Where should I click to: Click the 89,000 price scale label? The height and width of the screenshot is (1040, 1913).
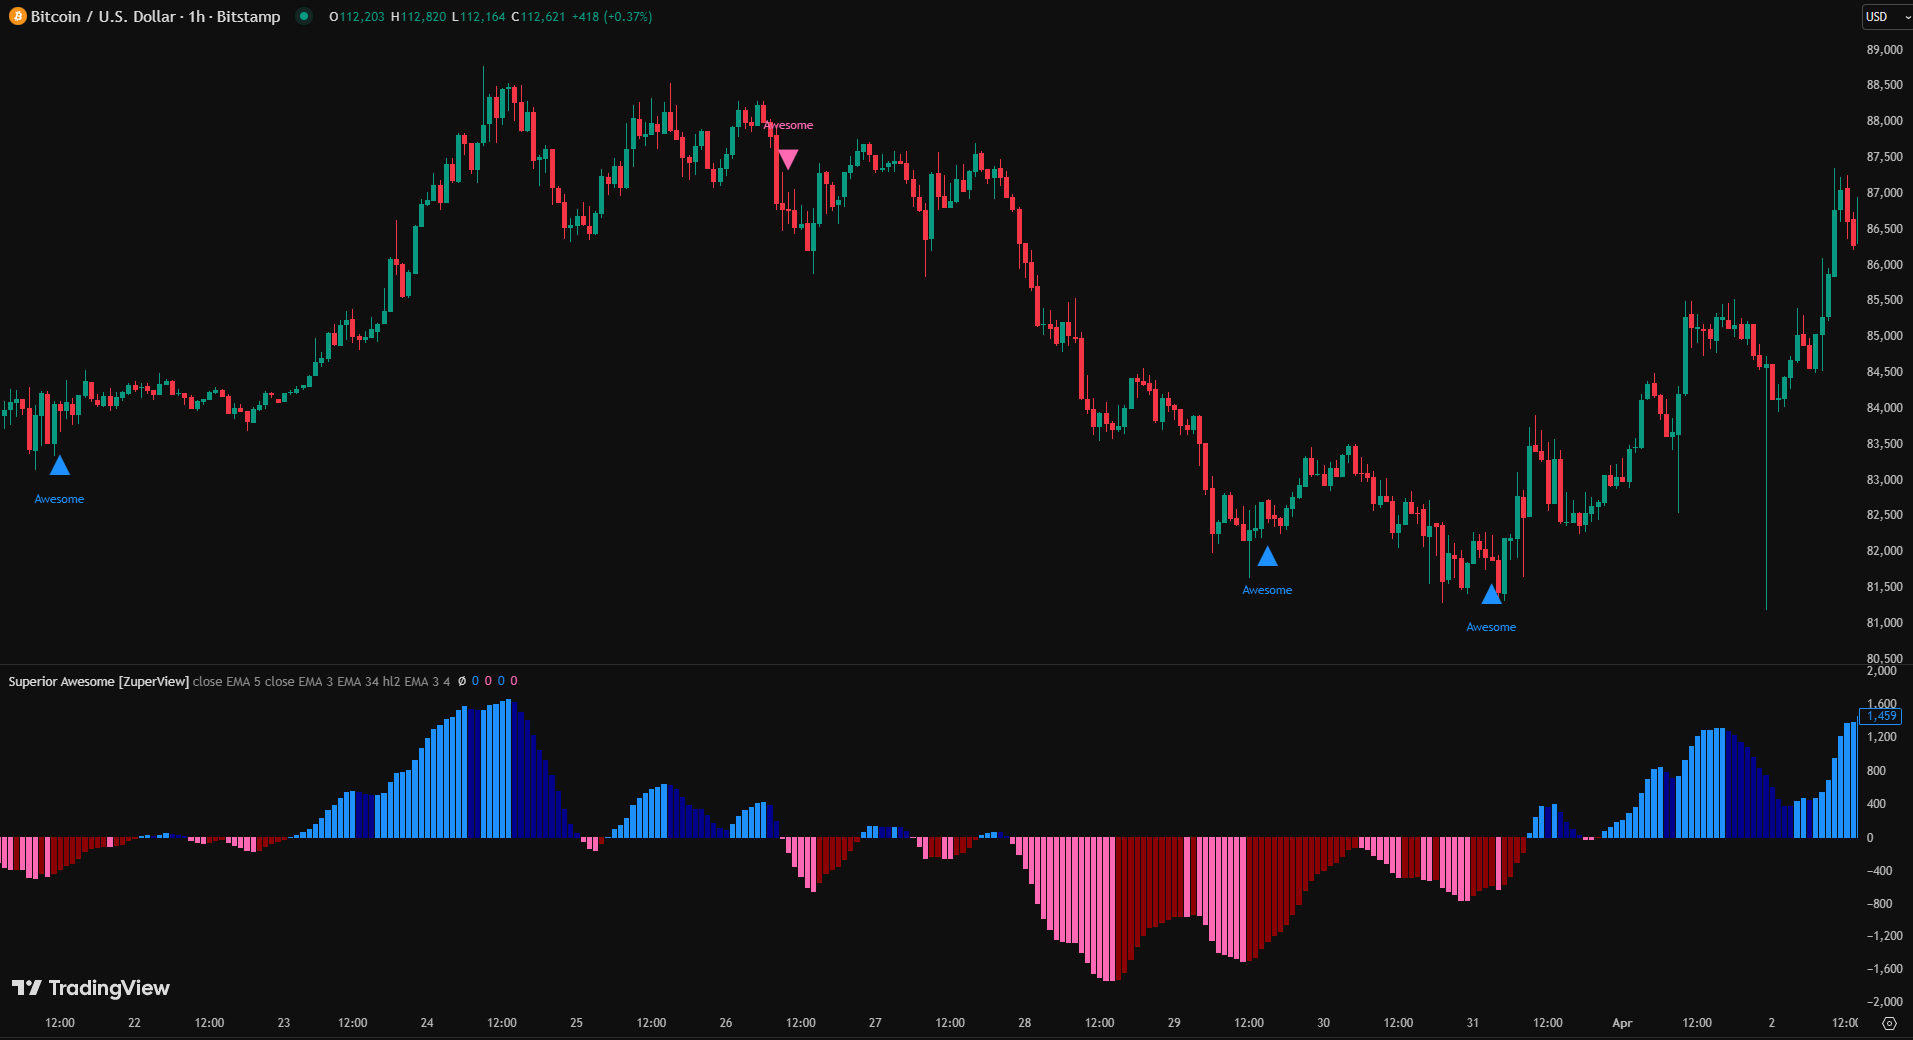1884,50
